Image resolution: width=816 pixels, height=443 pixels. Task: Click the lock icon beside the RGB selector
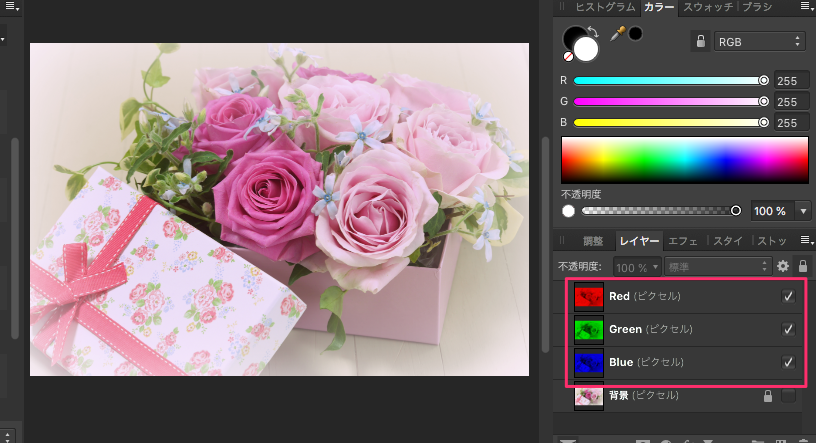point(700,41)
